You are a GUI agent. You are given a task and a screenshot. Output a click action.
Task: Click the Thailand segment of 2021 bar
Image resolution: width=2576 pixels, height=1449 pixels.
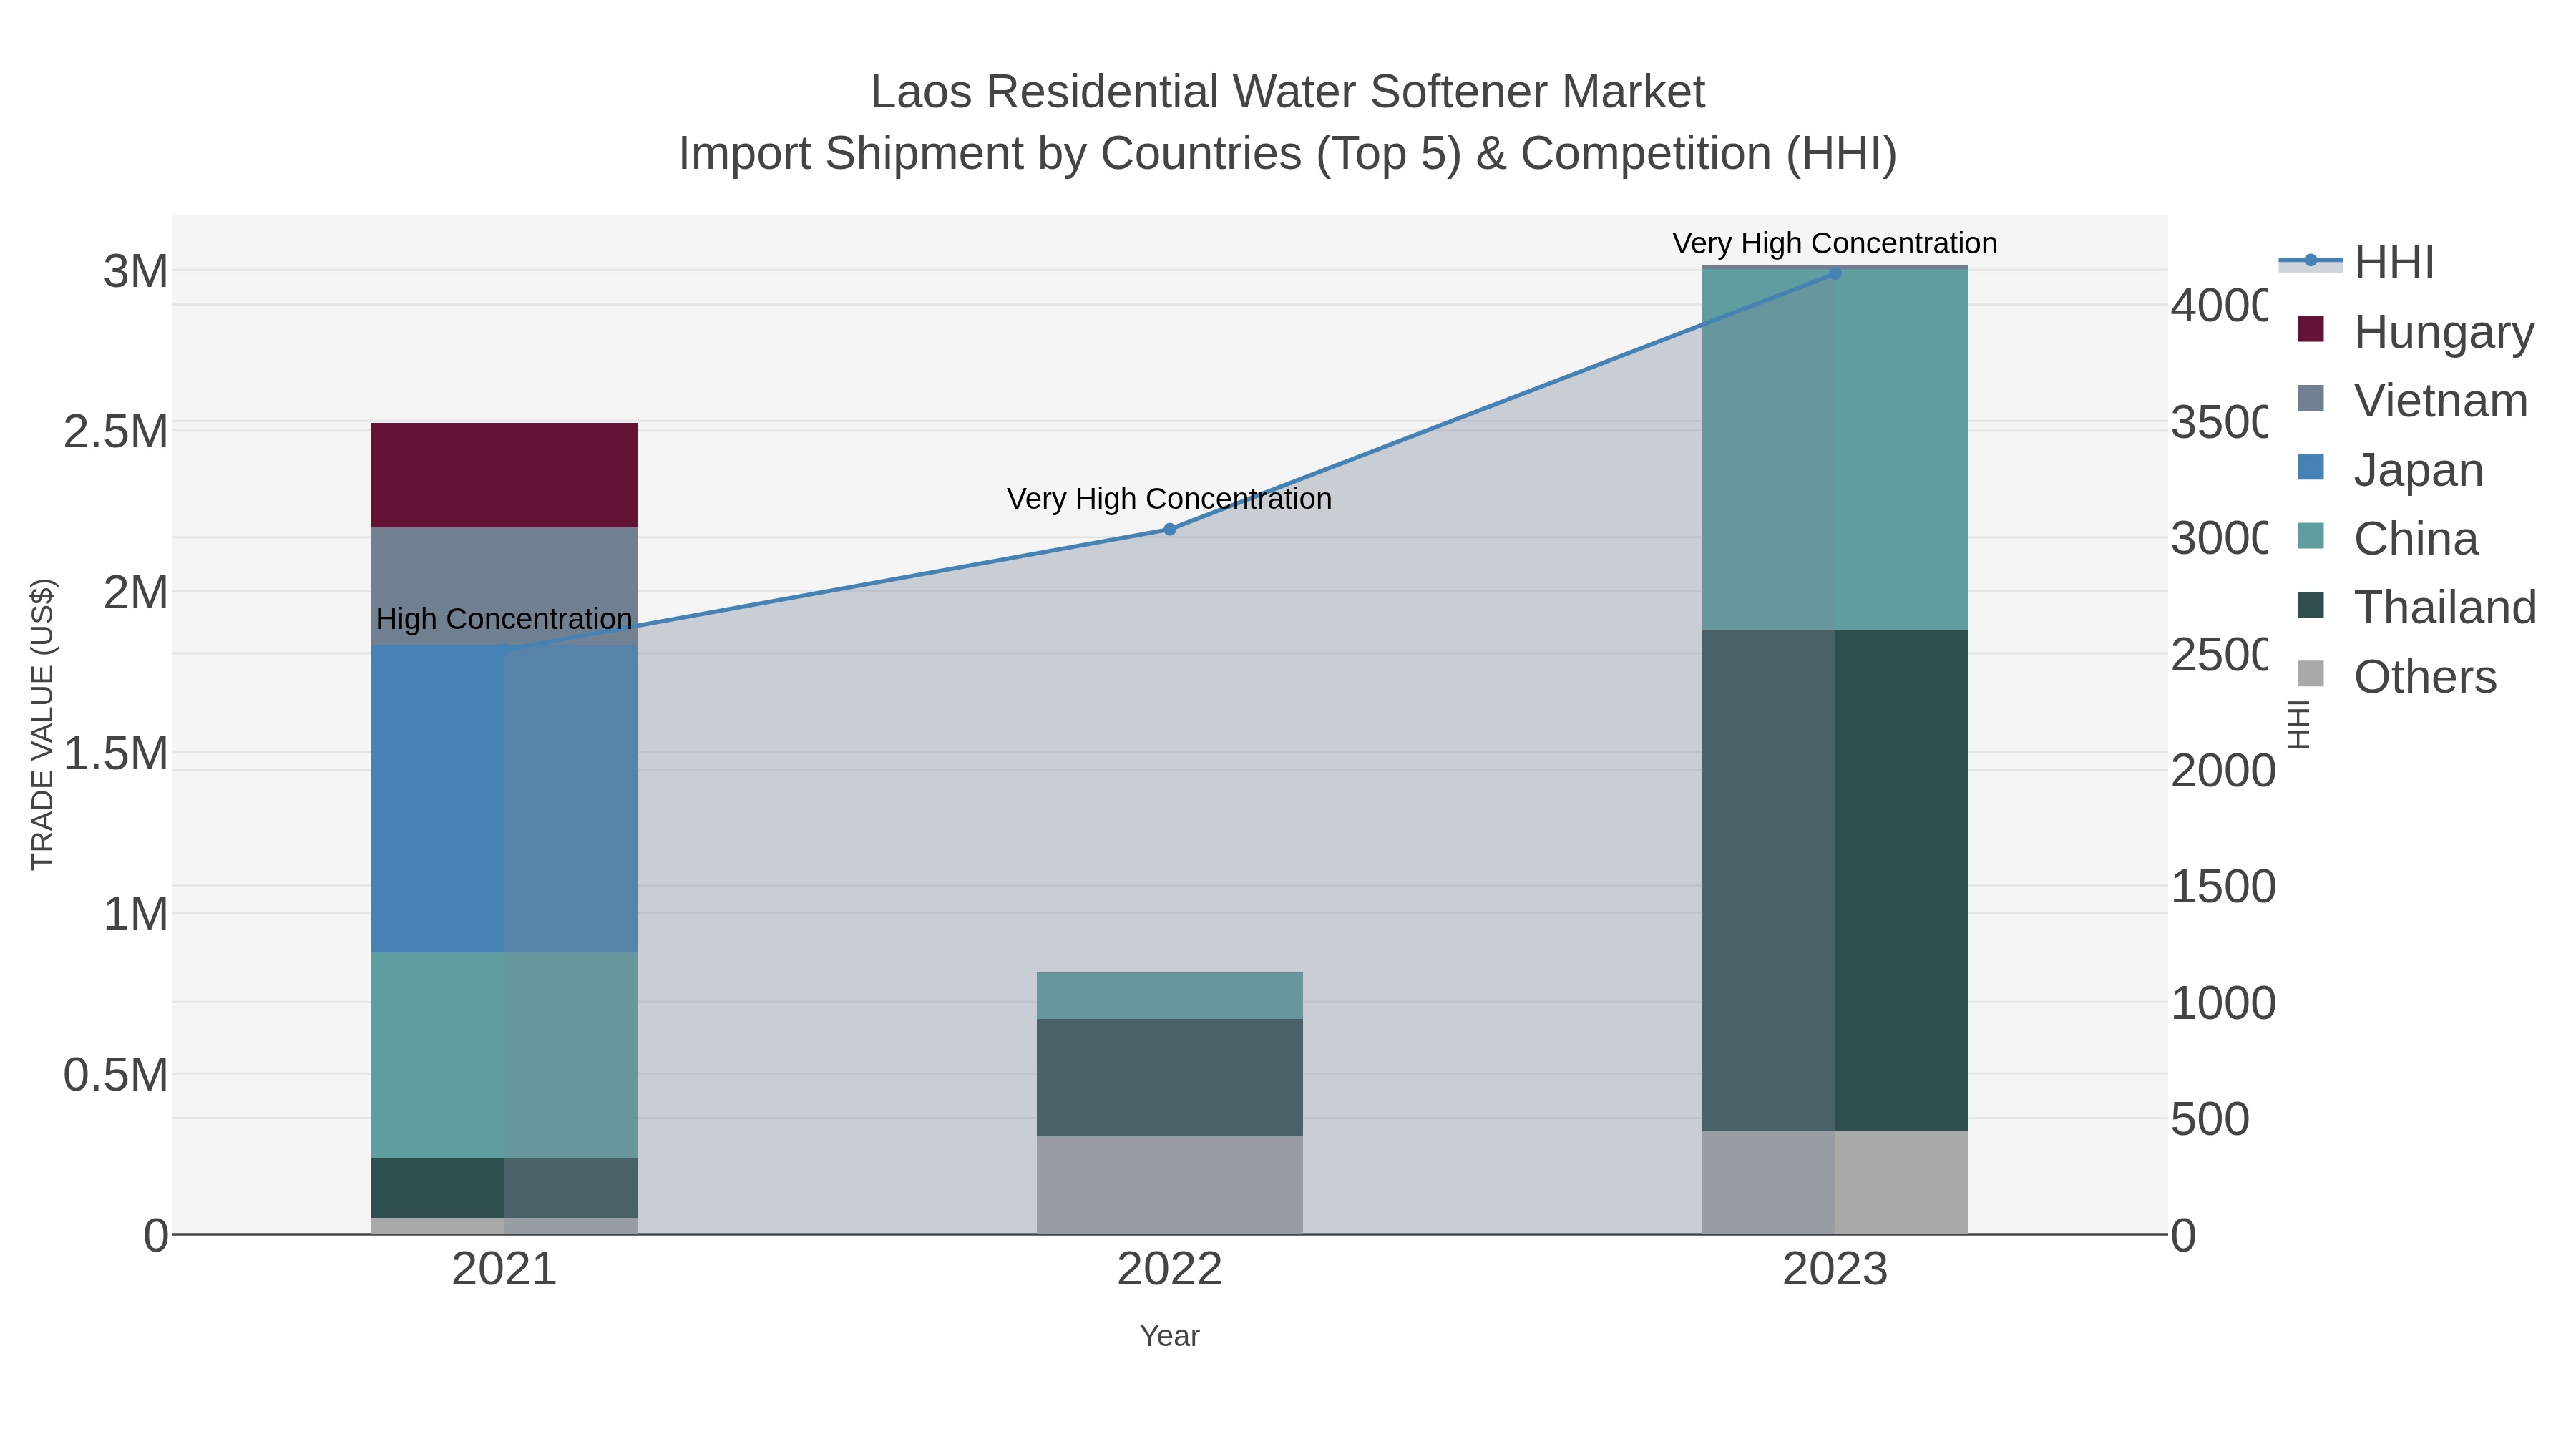coord(505,1188)
